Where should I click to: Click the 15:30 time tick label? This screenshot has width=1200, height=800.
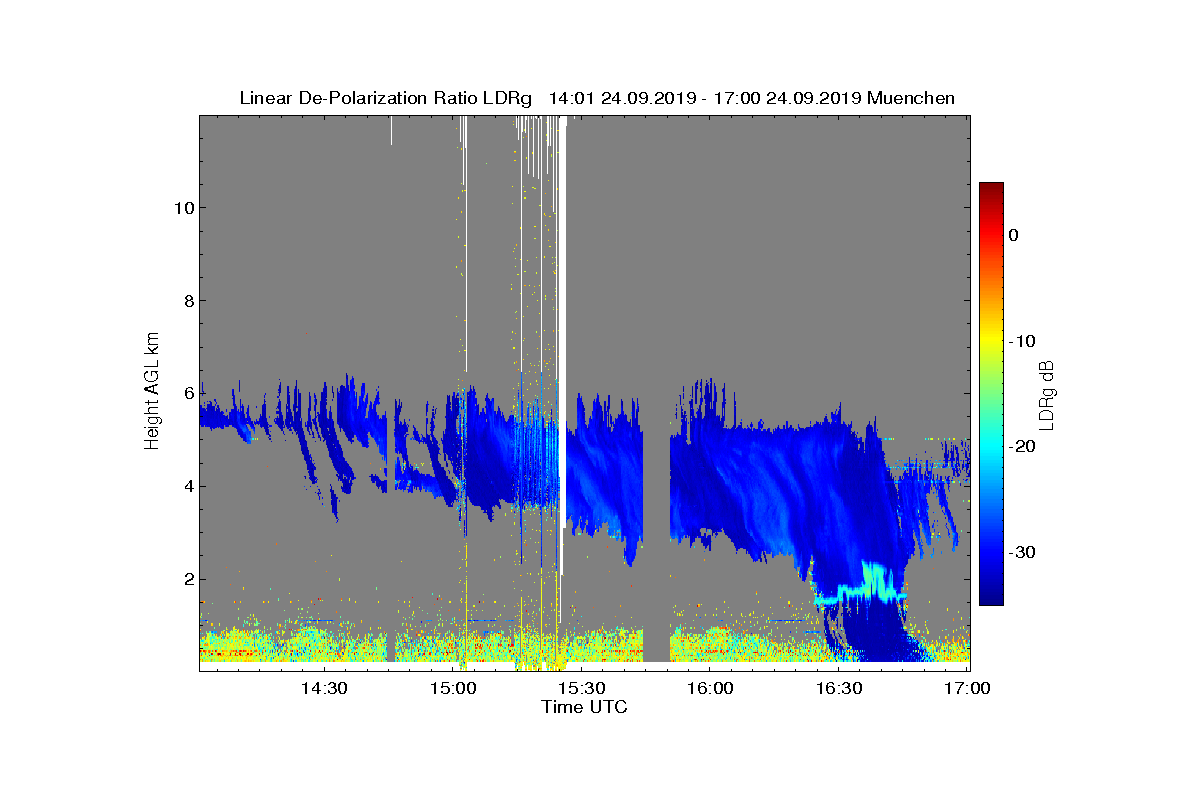pos(582,689)
